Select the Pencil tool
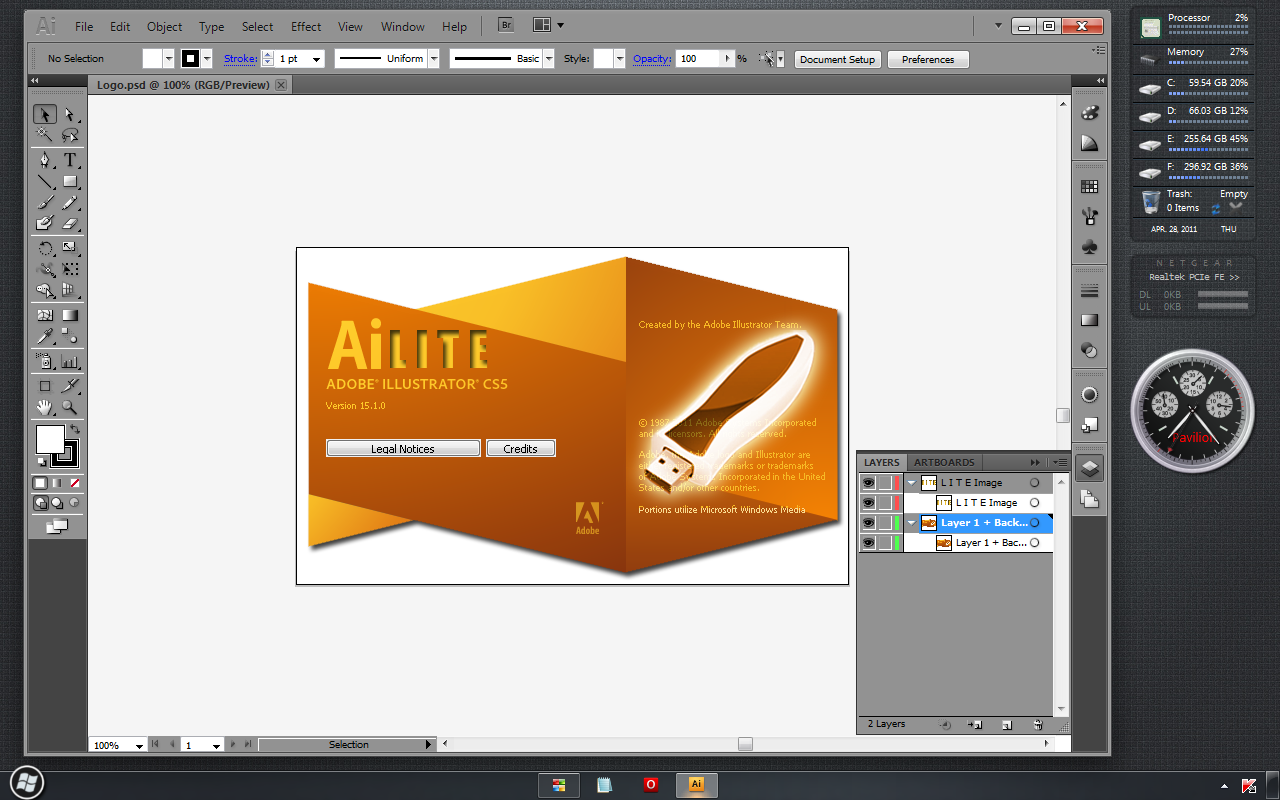The image size is (1280, 800). point(70,203)
